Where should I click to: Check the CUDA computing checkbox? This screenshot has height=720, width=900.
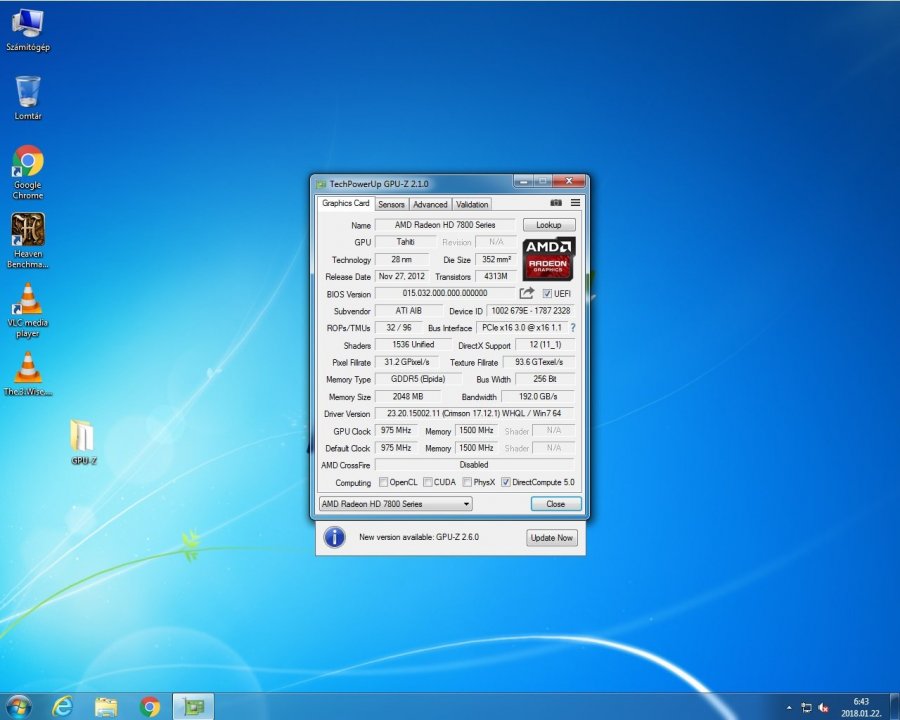427,482
